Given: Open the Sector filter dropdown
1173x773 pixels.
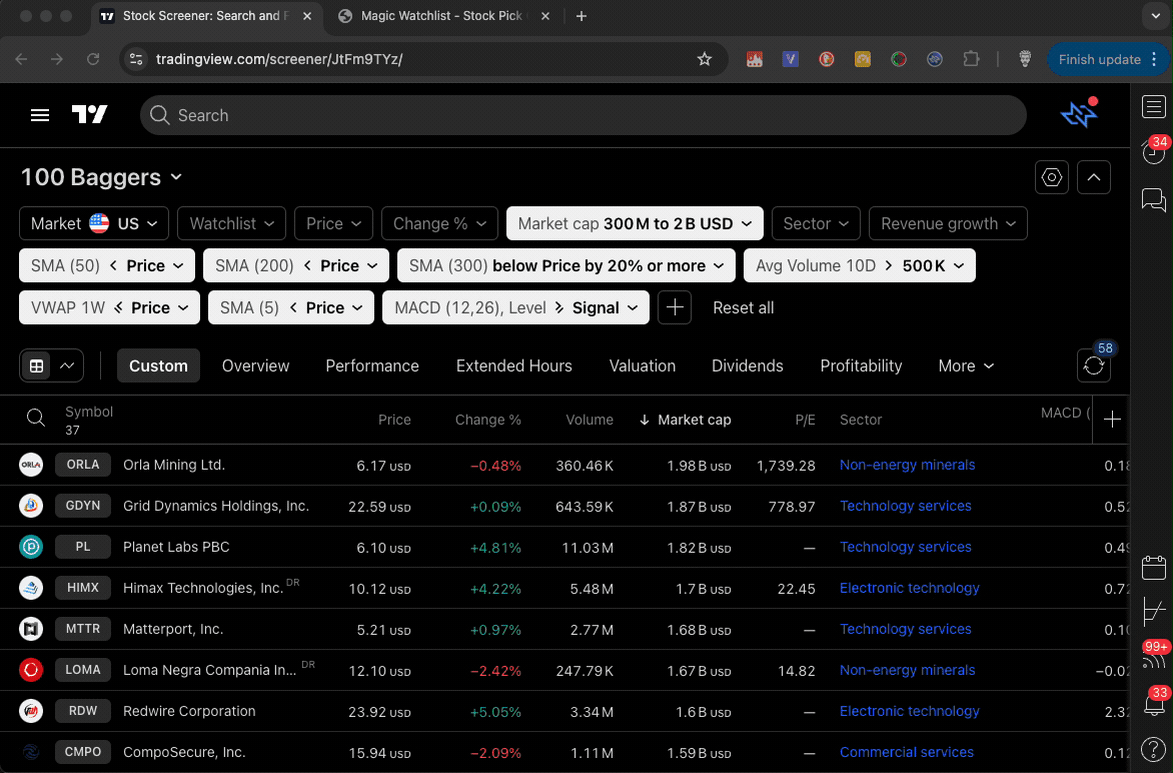Looking at the screenshot, I should [815, 223].
